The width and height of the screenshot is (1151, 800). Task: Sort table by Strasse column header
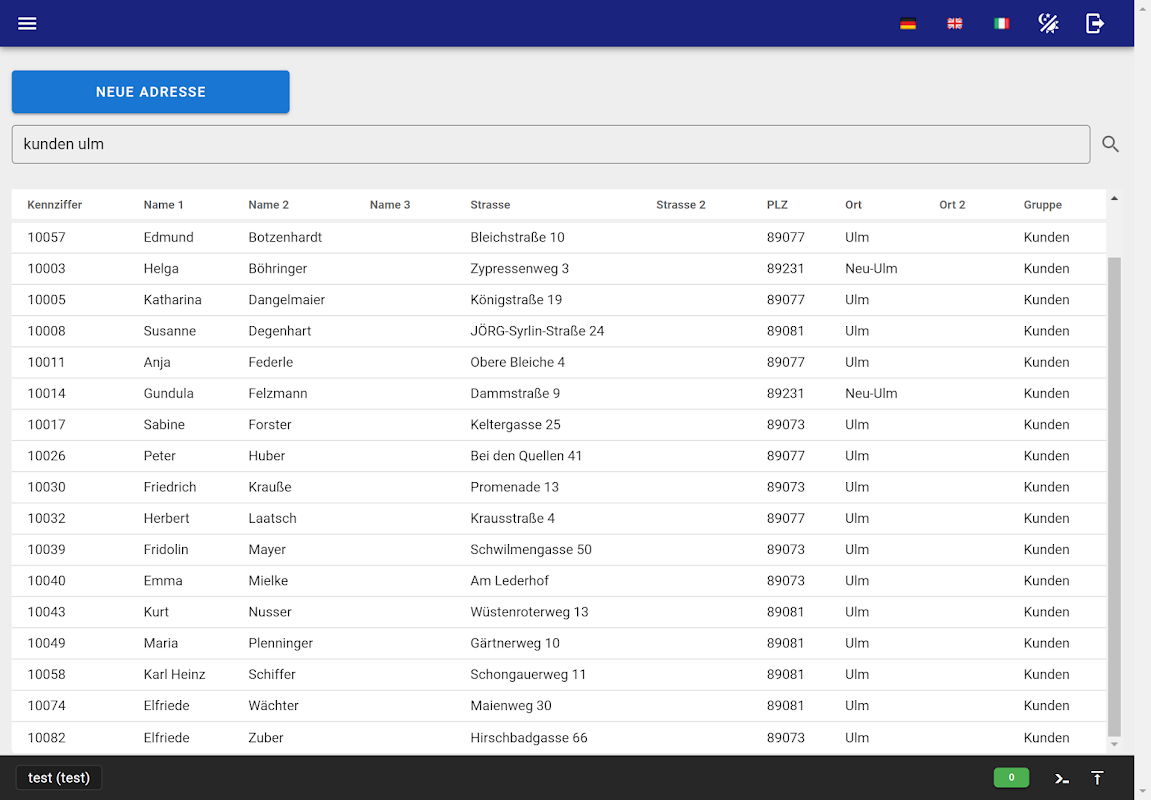(490, 205)
